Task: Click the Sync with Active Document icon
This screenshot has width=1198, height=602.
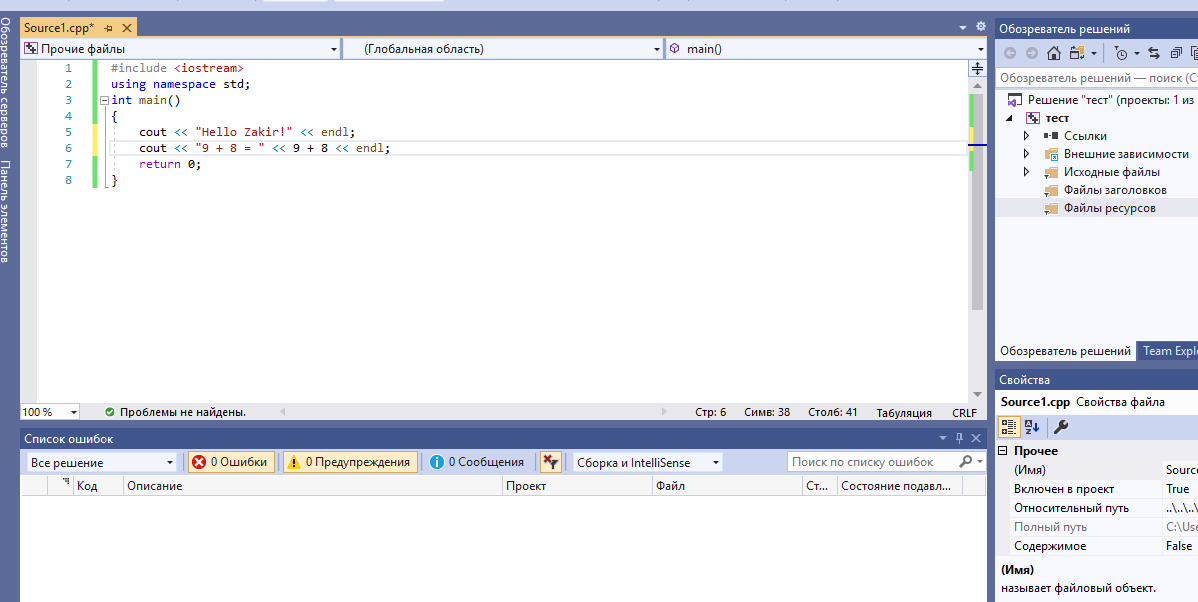Action: (1153, 53)
